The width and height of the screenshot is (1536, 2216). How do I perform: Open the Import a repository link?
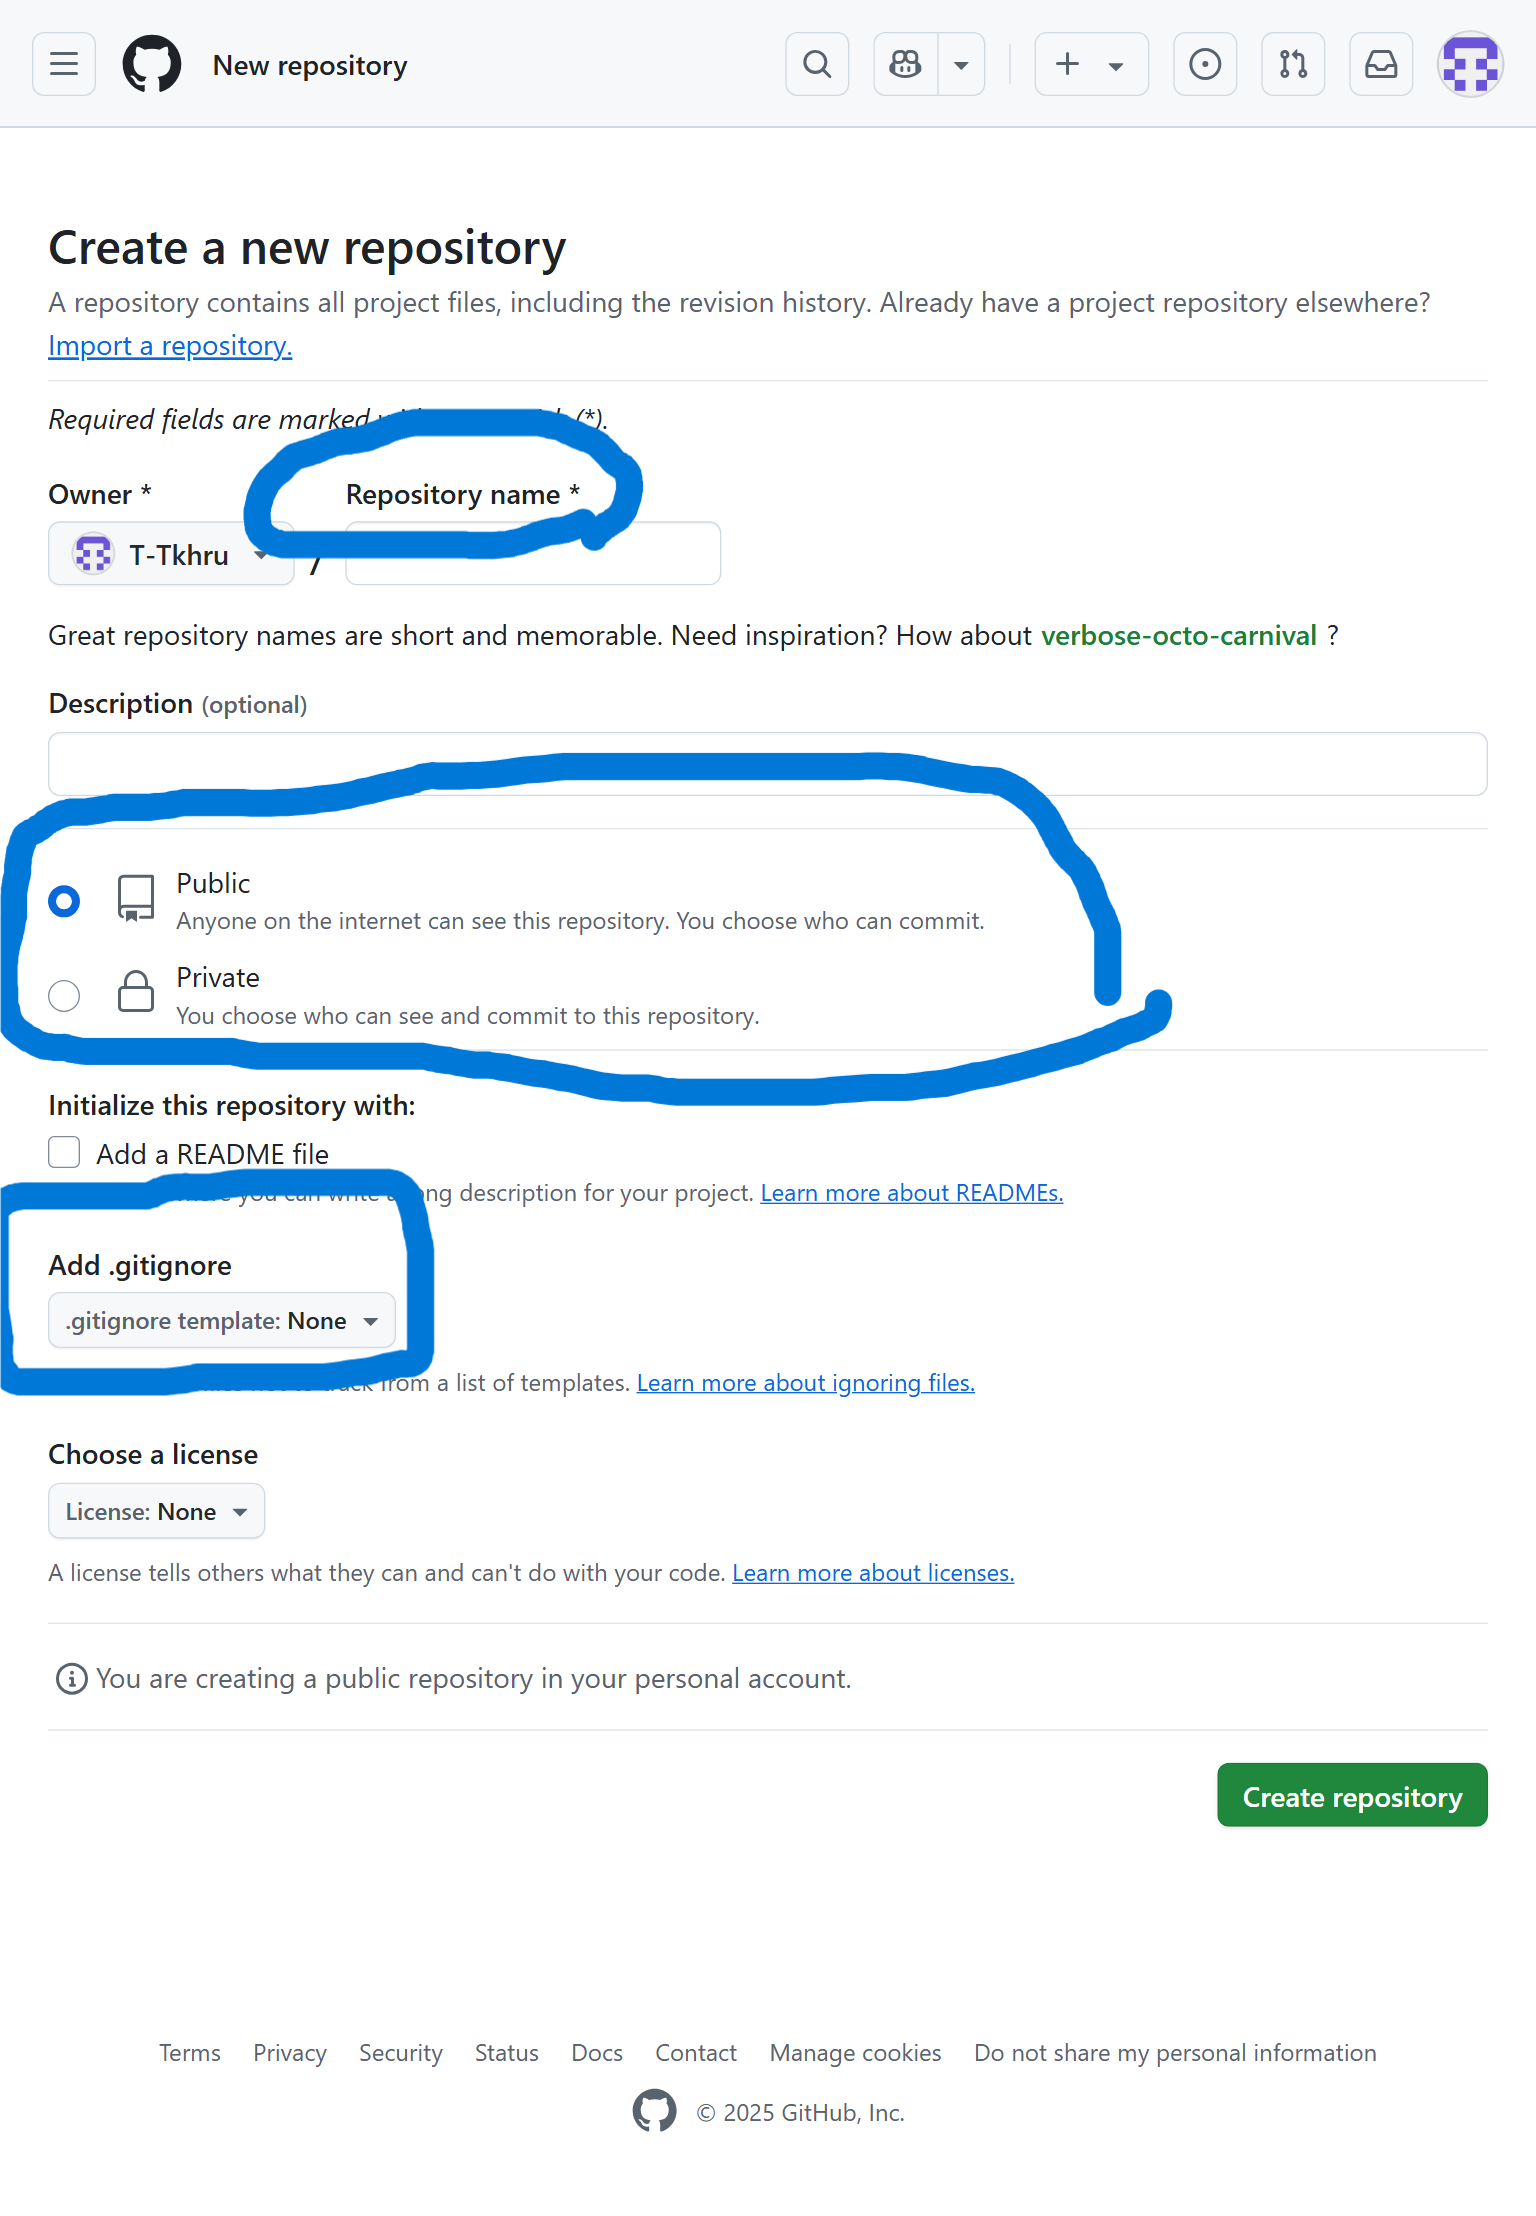169,345
